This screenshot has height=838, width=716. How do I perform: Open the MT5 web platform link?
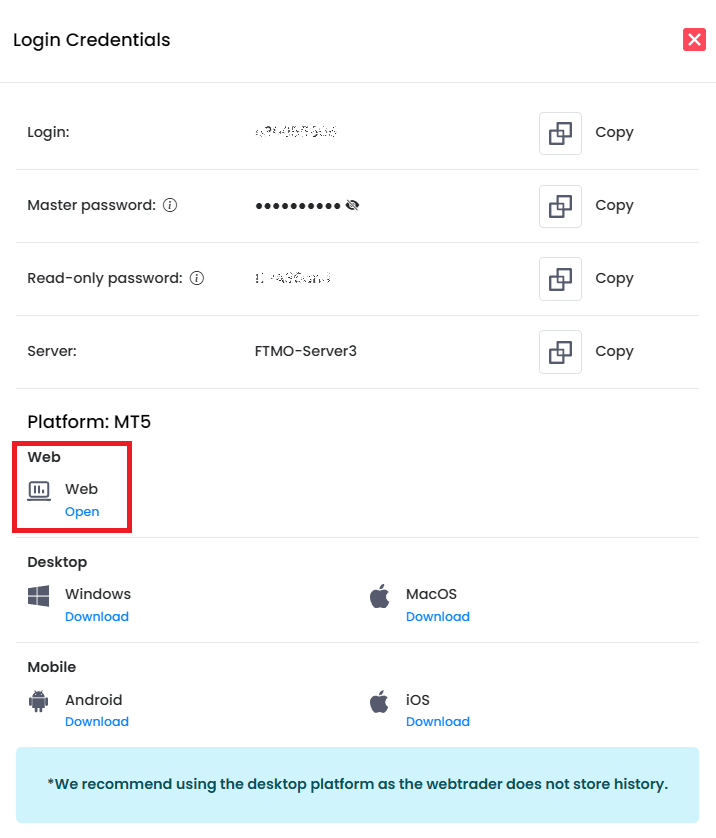[x=82, y=512]
